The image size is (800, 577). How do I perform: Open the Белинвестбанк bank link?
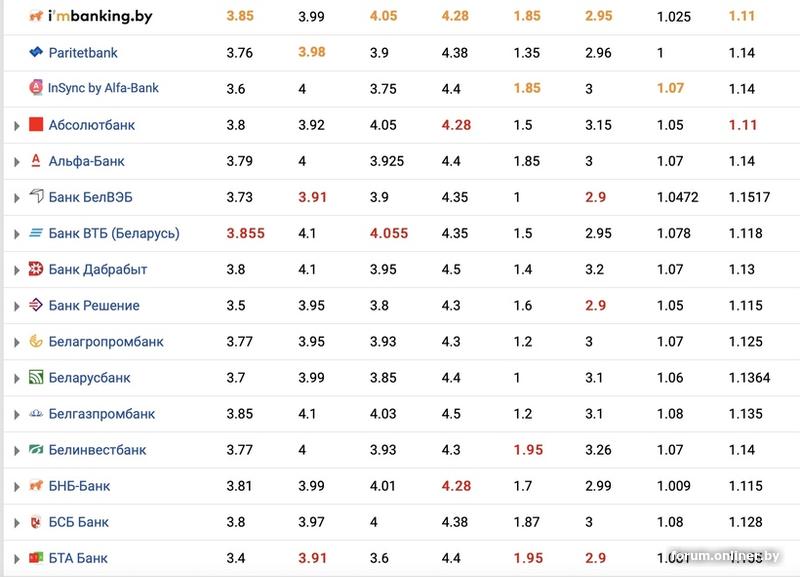tap(97, 450)
